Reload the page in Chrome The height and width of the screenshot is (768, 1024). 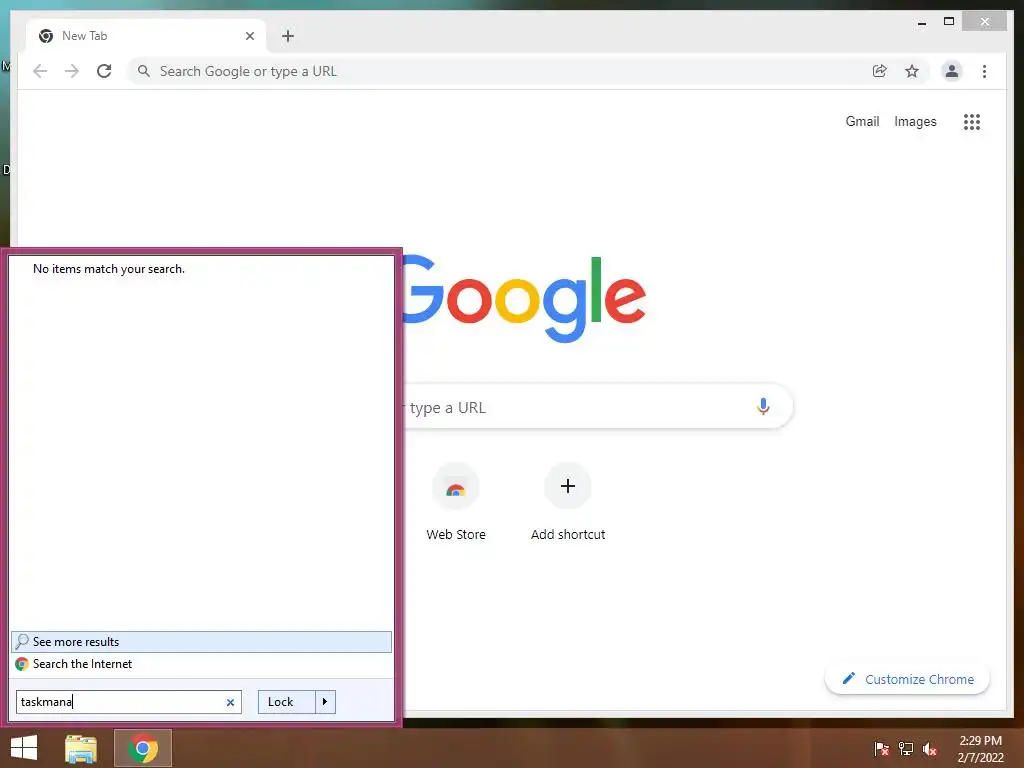(x=104, y=71)
